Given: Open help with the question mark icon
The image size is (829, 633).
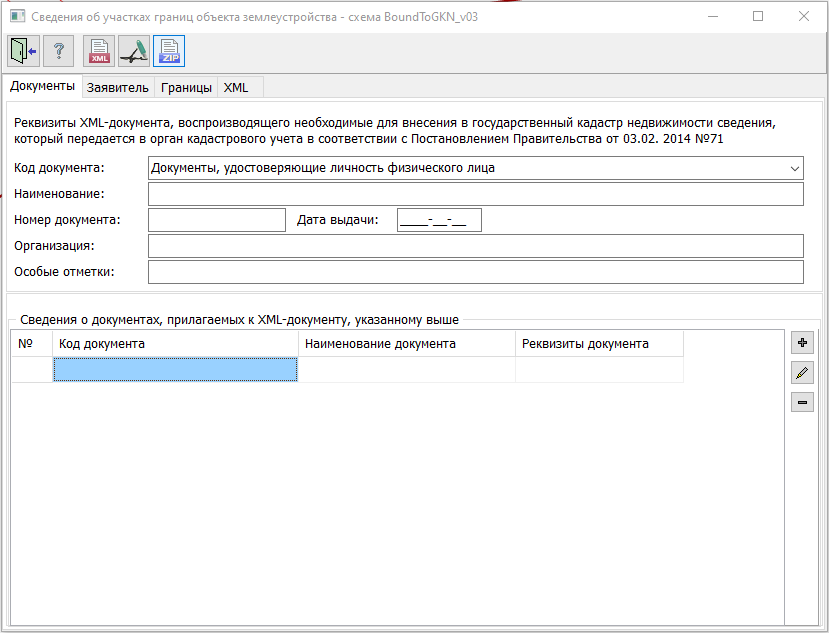Looking at the screenshot, I should (58, 50).
